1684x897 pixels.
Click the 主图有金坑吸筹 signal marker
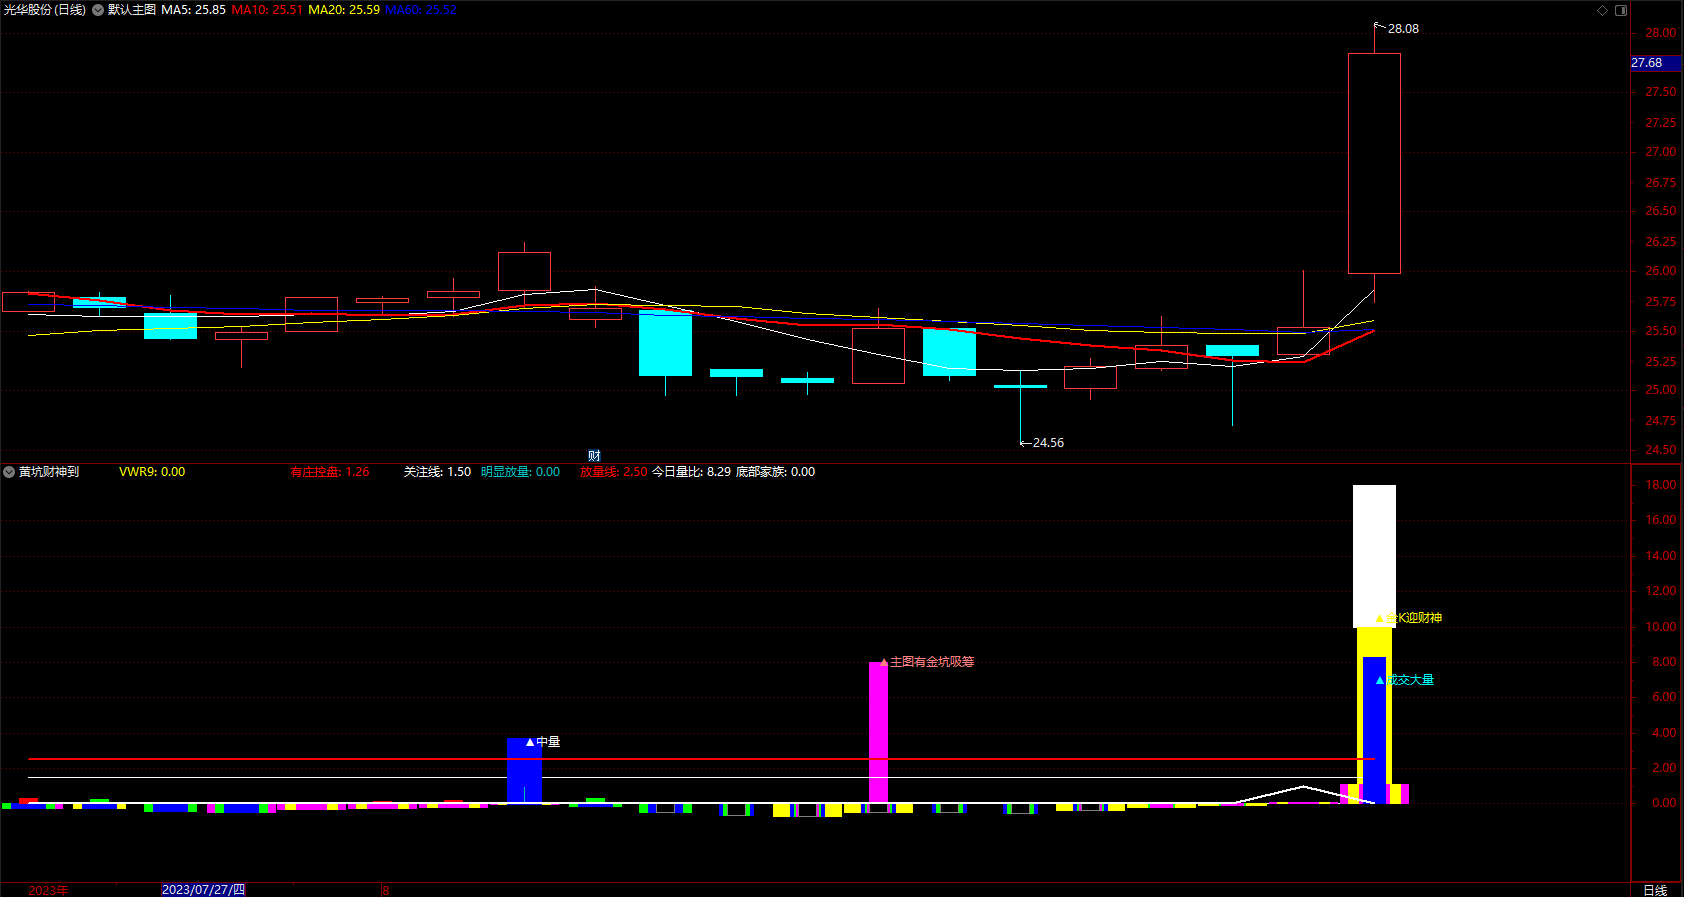927,662
